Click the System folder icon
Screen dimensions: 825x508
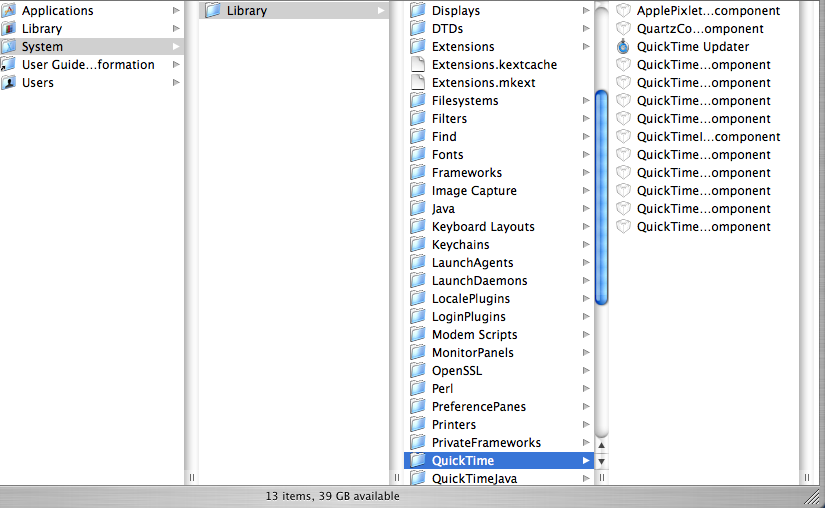click(8, 46)
